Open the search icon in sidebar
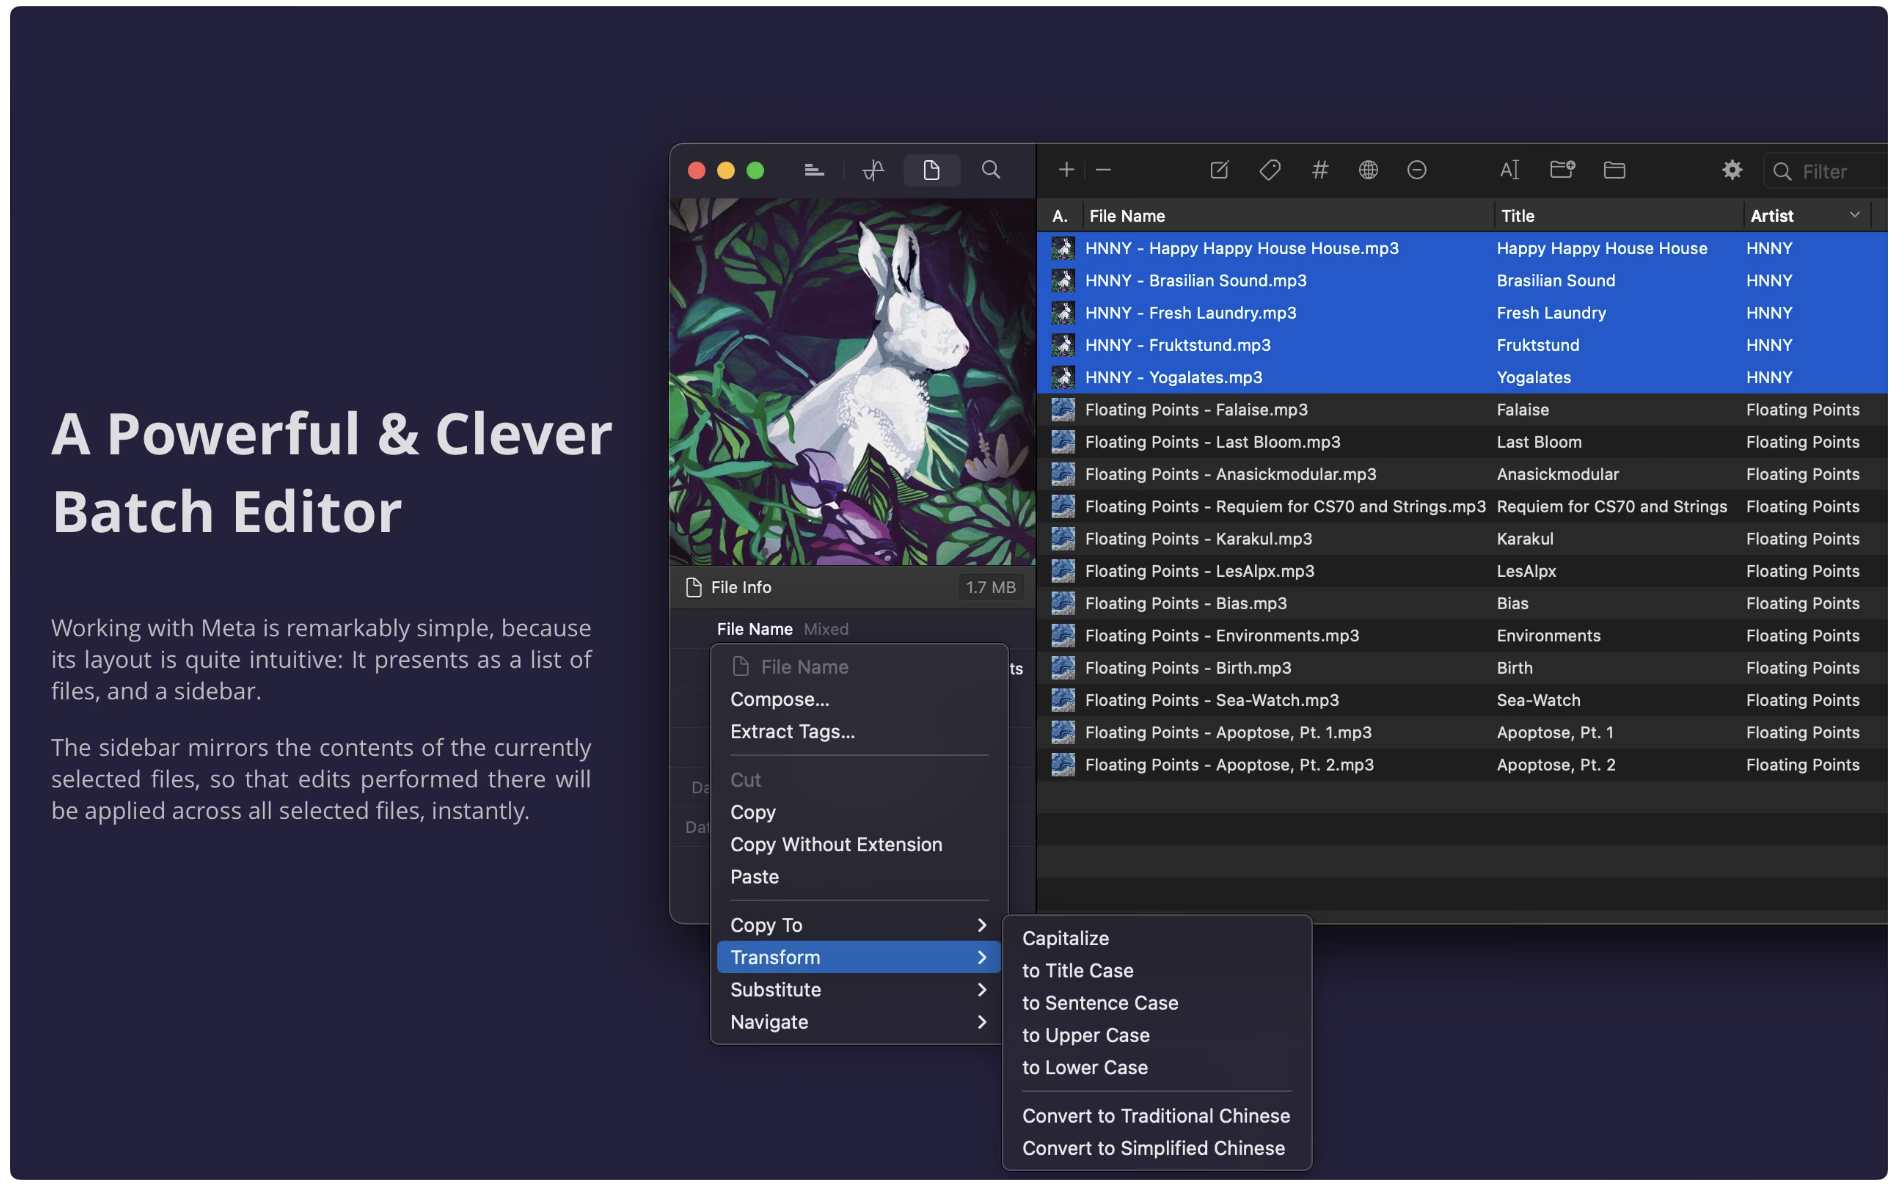Image resolution: width=1896 pixels, height=1186 pixels. tap(991, 170)
